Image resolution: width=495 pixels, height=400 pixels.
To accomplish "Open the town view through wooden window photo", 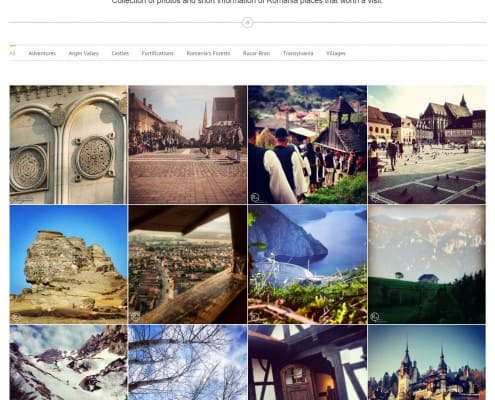I will pos(188,264).
